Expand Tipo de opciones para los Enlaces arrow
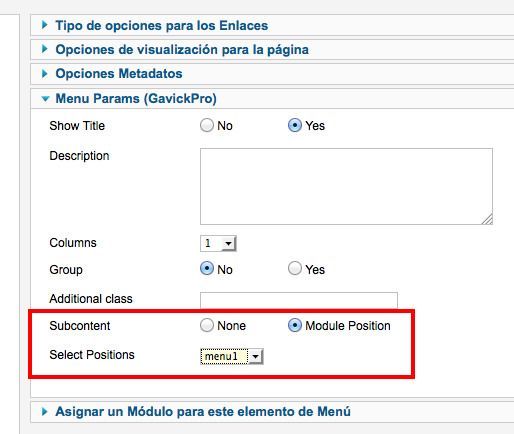 click(44, 25)
